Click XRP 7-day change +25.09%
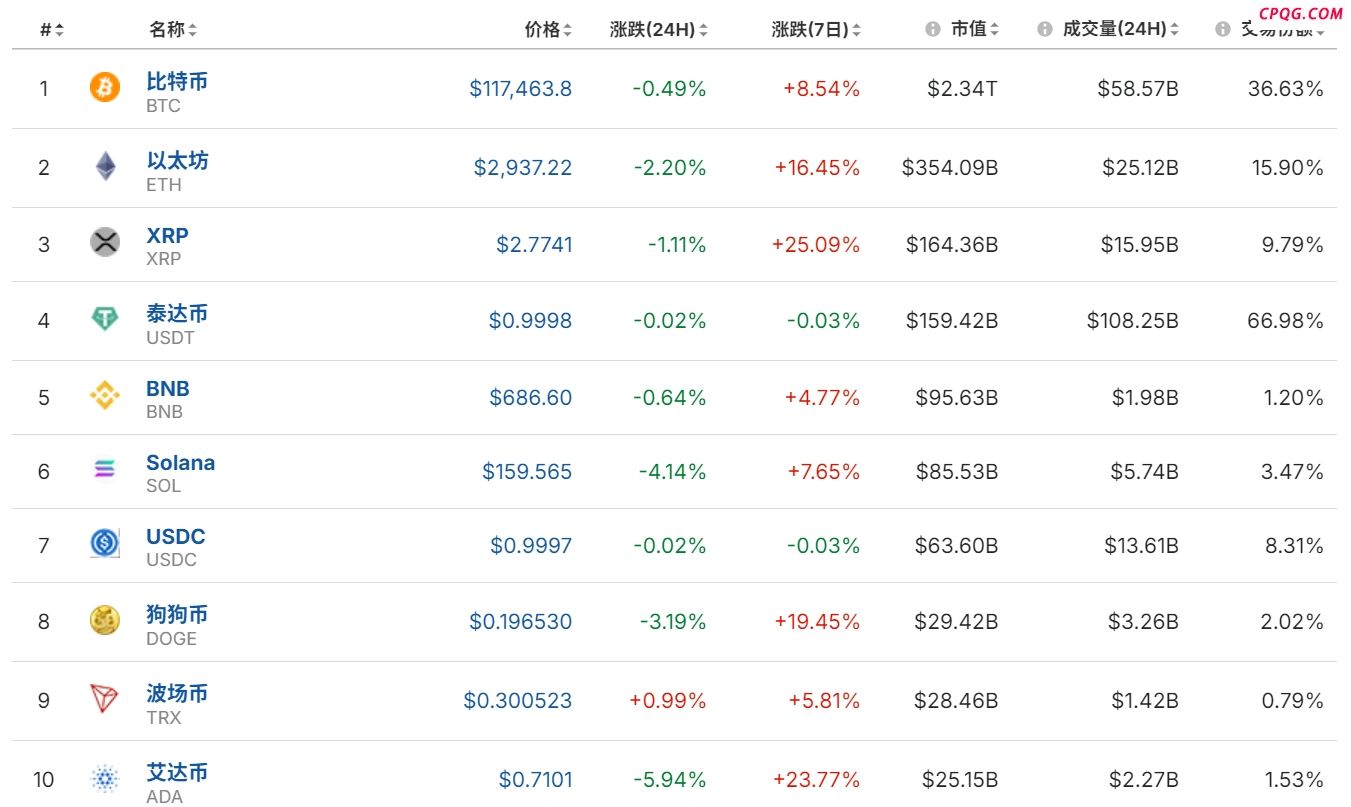The height and width of the screenshot is (807, 1351). [816, 244]
